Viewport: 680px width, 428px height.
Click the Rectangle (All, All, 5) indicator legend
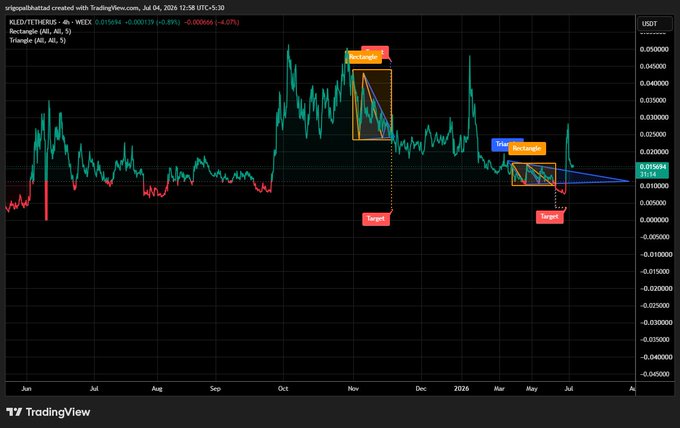[40, 31]
